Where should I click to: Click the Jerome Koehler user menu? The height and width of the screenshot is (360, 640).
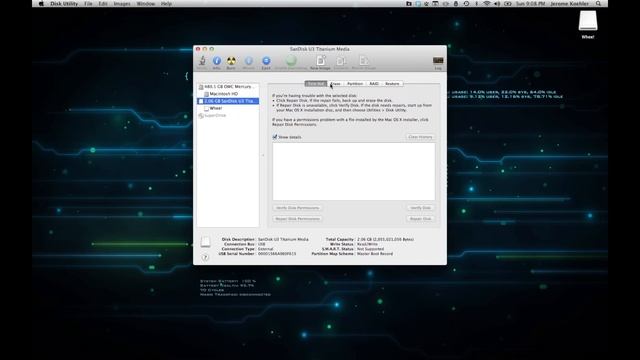(569, 4)
